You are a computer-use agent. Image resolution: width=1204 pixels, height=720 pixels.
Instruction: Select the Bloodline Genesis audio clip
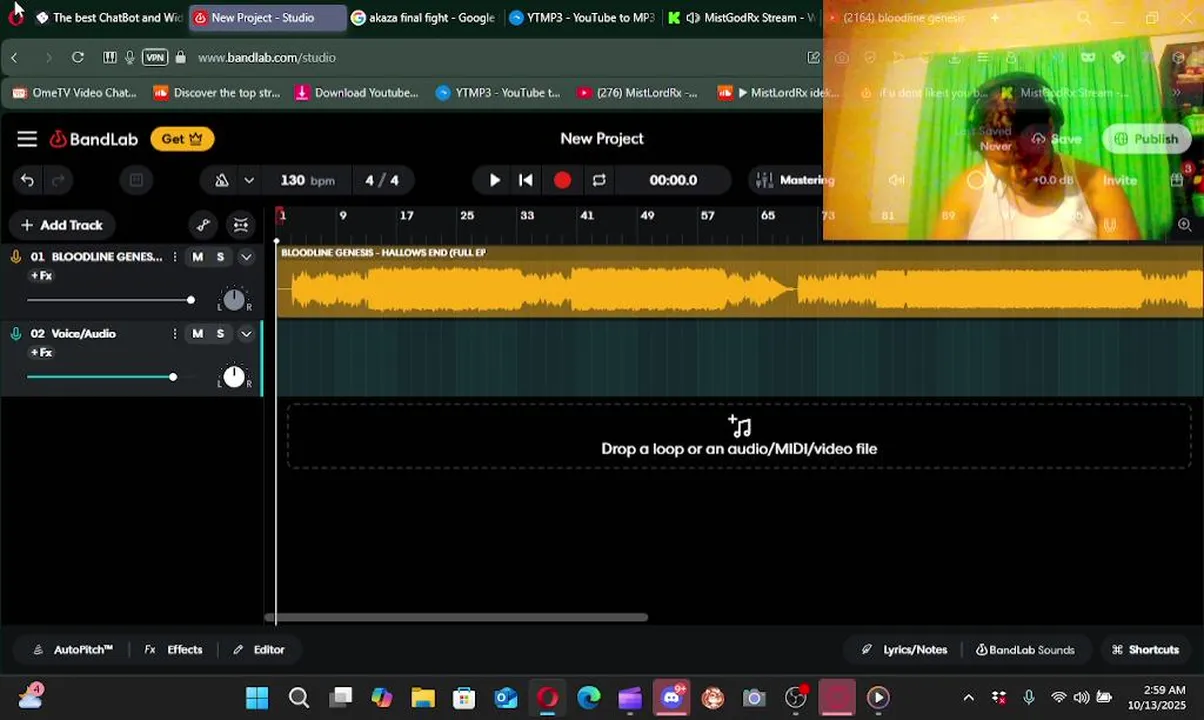740,282
